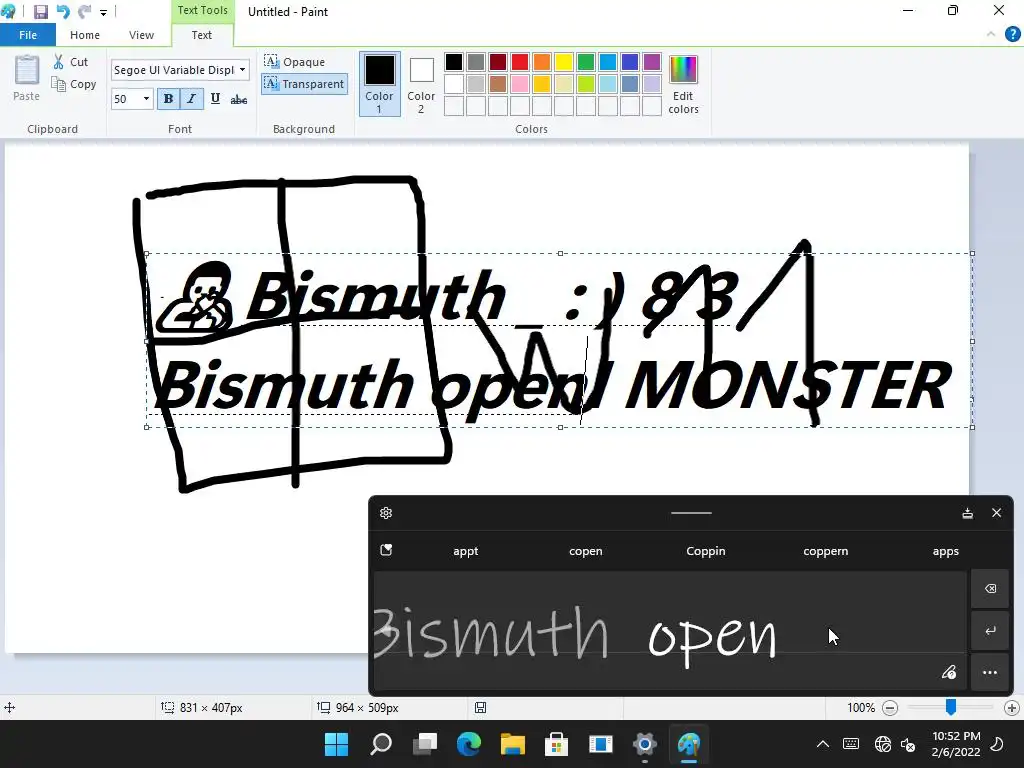Screen dimensions: 1024x768
Task: Open the File menu
Action: pyautogui.click(x=28, y=35)
